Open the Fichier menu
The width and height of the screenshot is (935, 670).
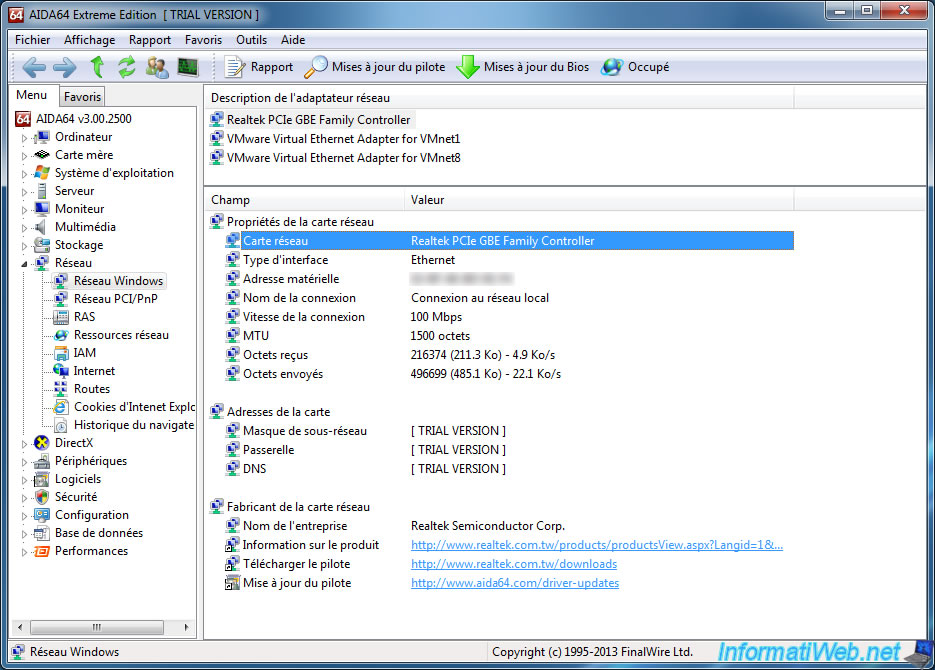(x=32, y=40)
